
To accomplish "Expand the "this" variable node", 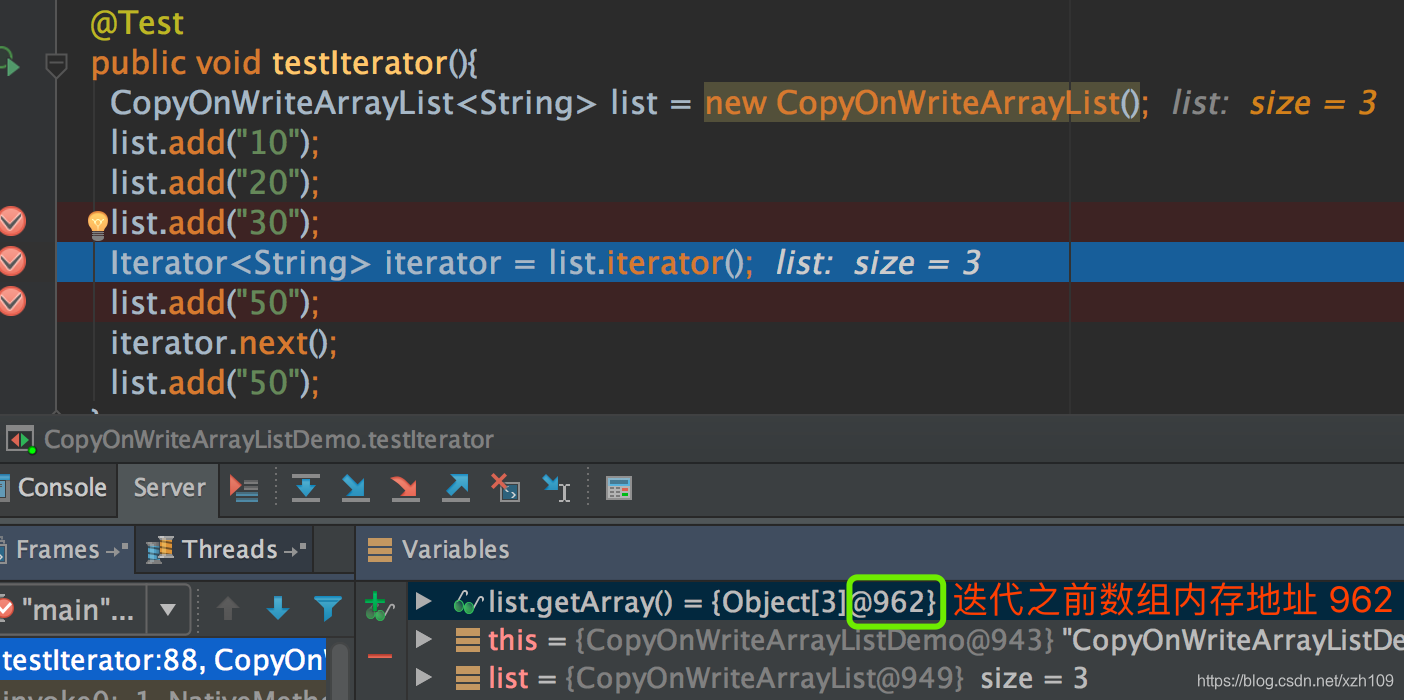I will click(x=424, y=639).
